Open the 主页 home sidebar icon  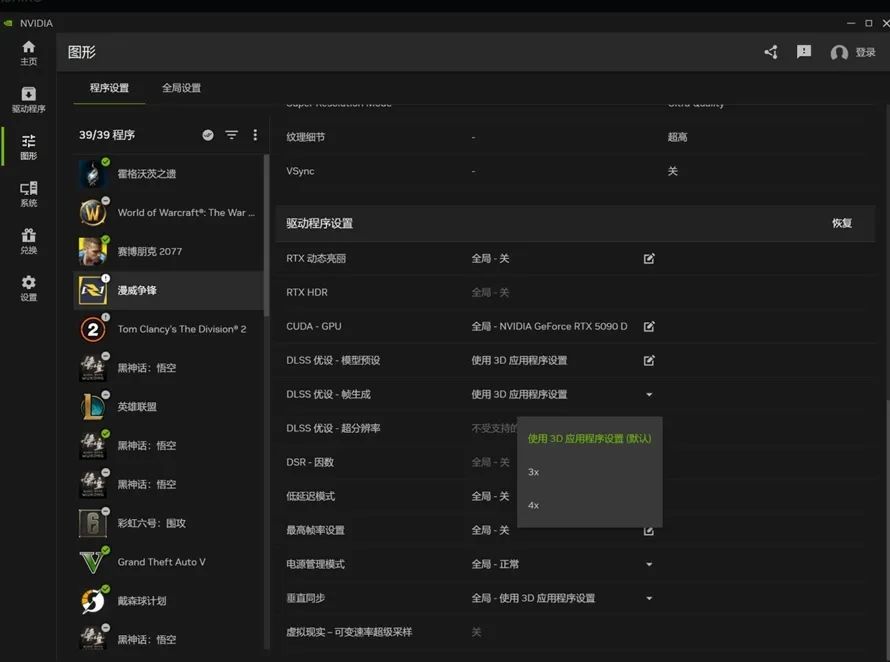pyautogui.click(x=28, y=52)
